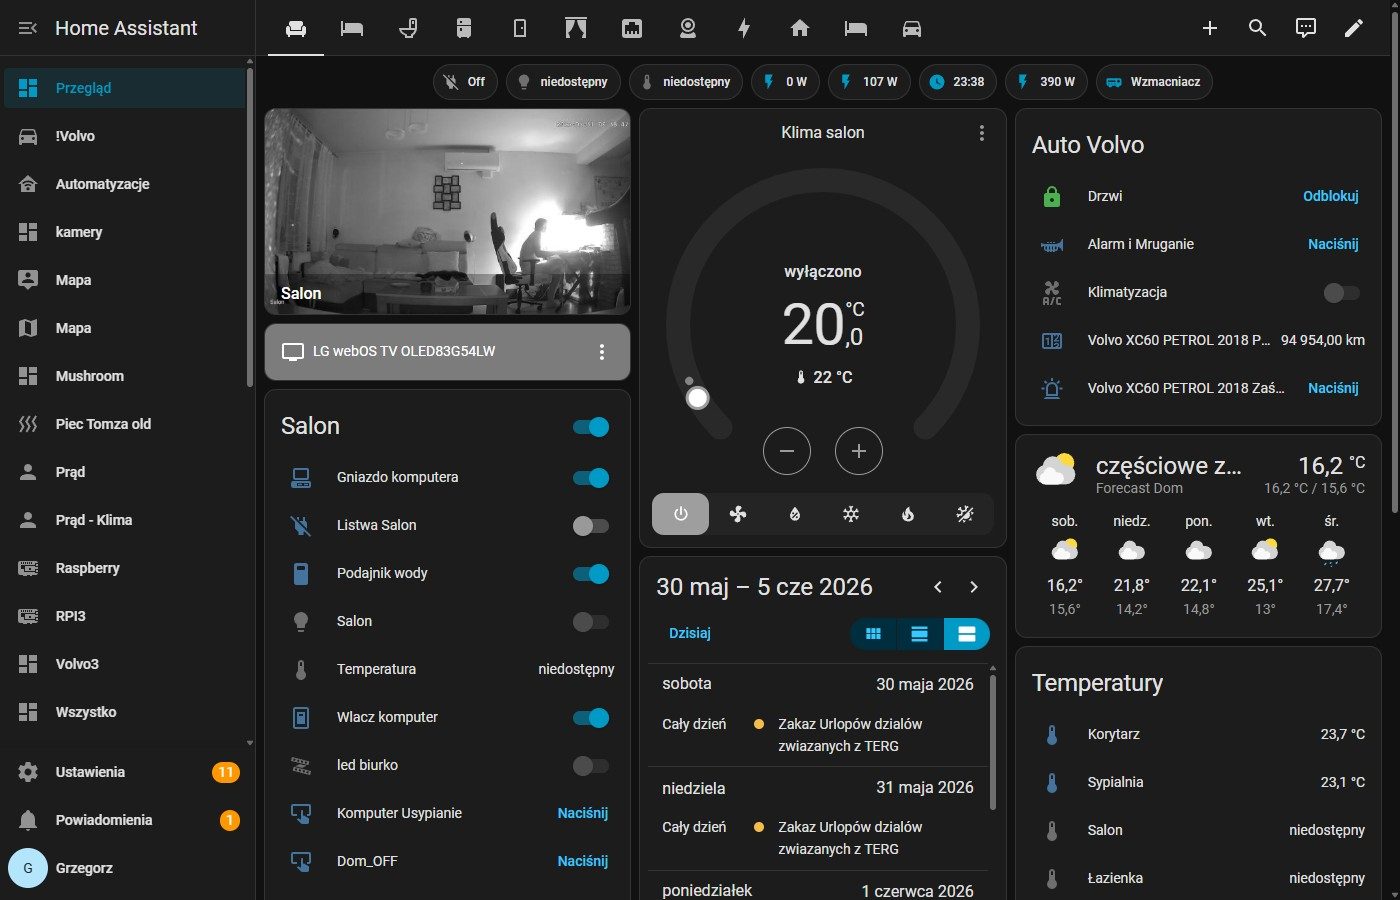The width and height of the screenshot is (1400, 900).
Task: Click Naciśnij for Alarm i Mruganie
Action: pyautogui.click(x=1333, y=244)
